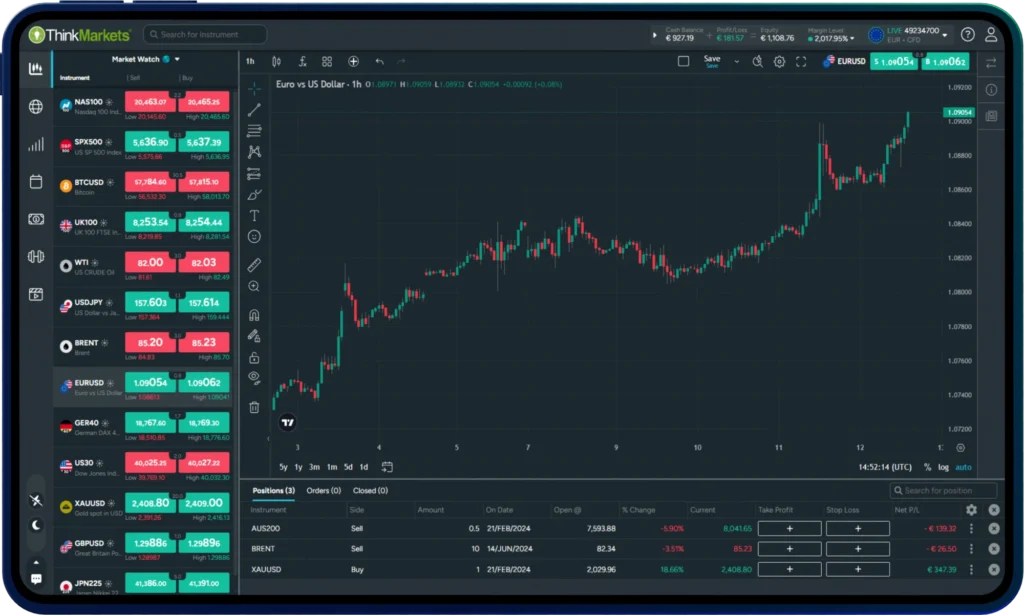Open the indicators fx menu
This screenshot has height=615, width=1024.
click(302, 61)
